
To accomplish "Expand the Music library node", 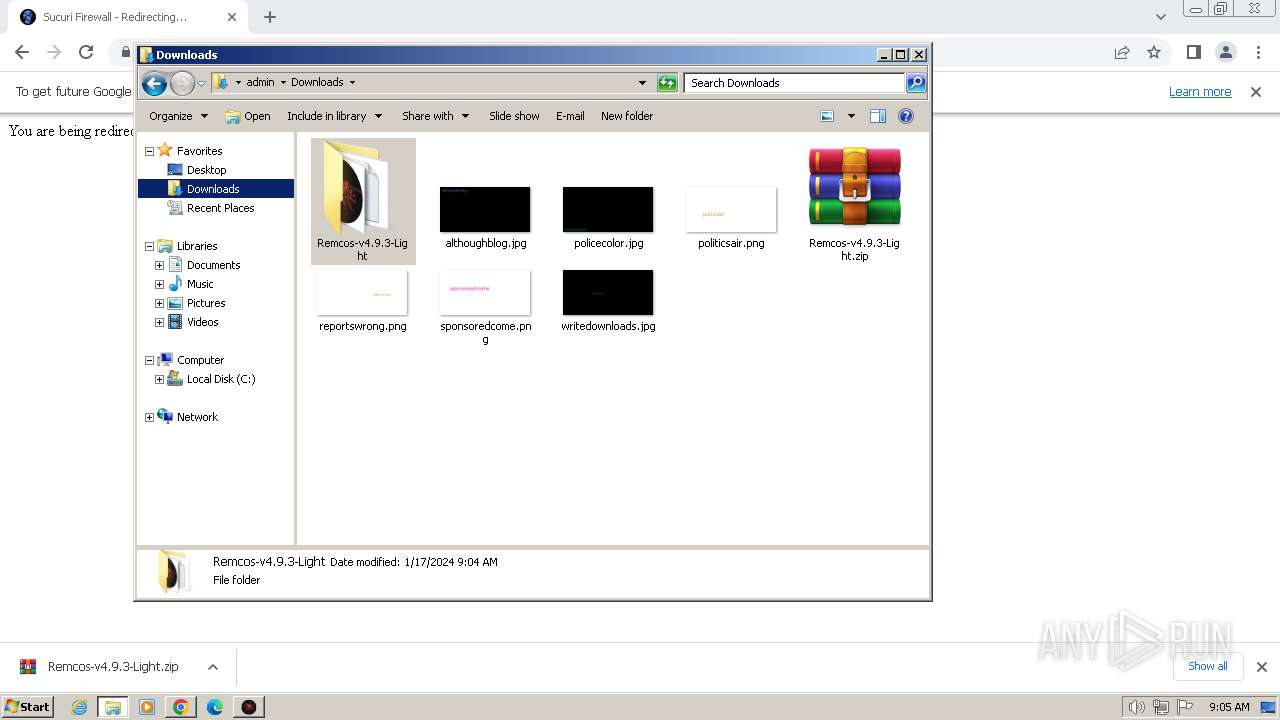I will coord(159,284).
